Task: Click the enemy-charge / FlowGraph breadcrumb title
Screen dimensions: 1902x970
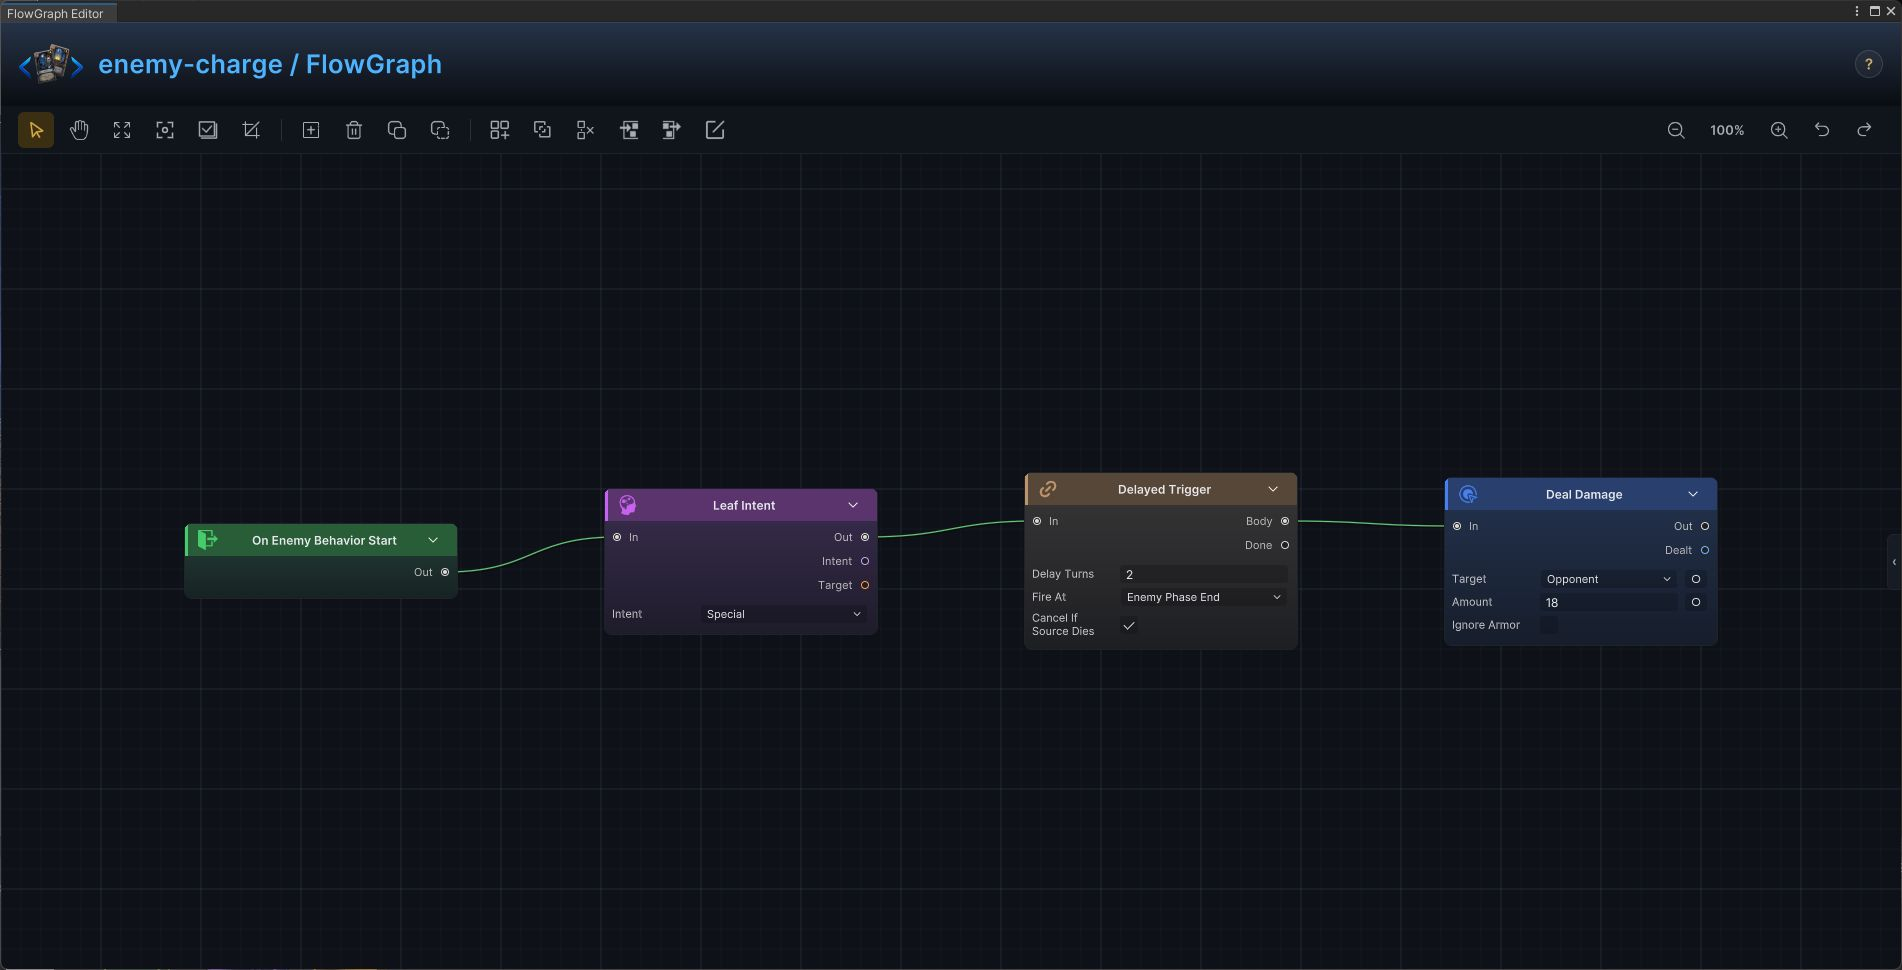Action: (x=270, y=64)
